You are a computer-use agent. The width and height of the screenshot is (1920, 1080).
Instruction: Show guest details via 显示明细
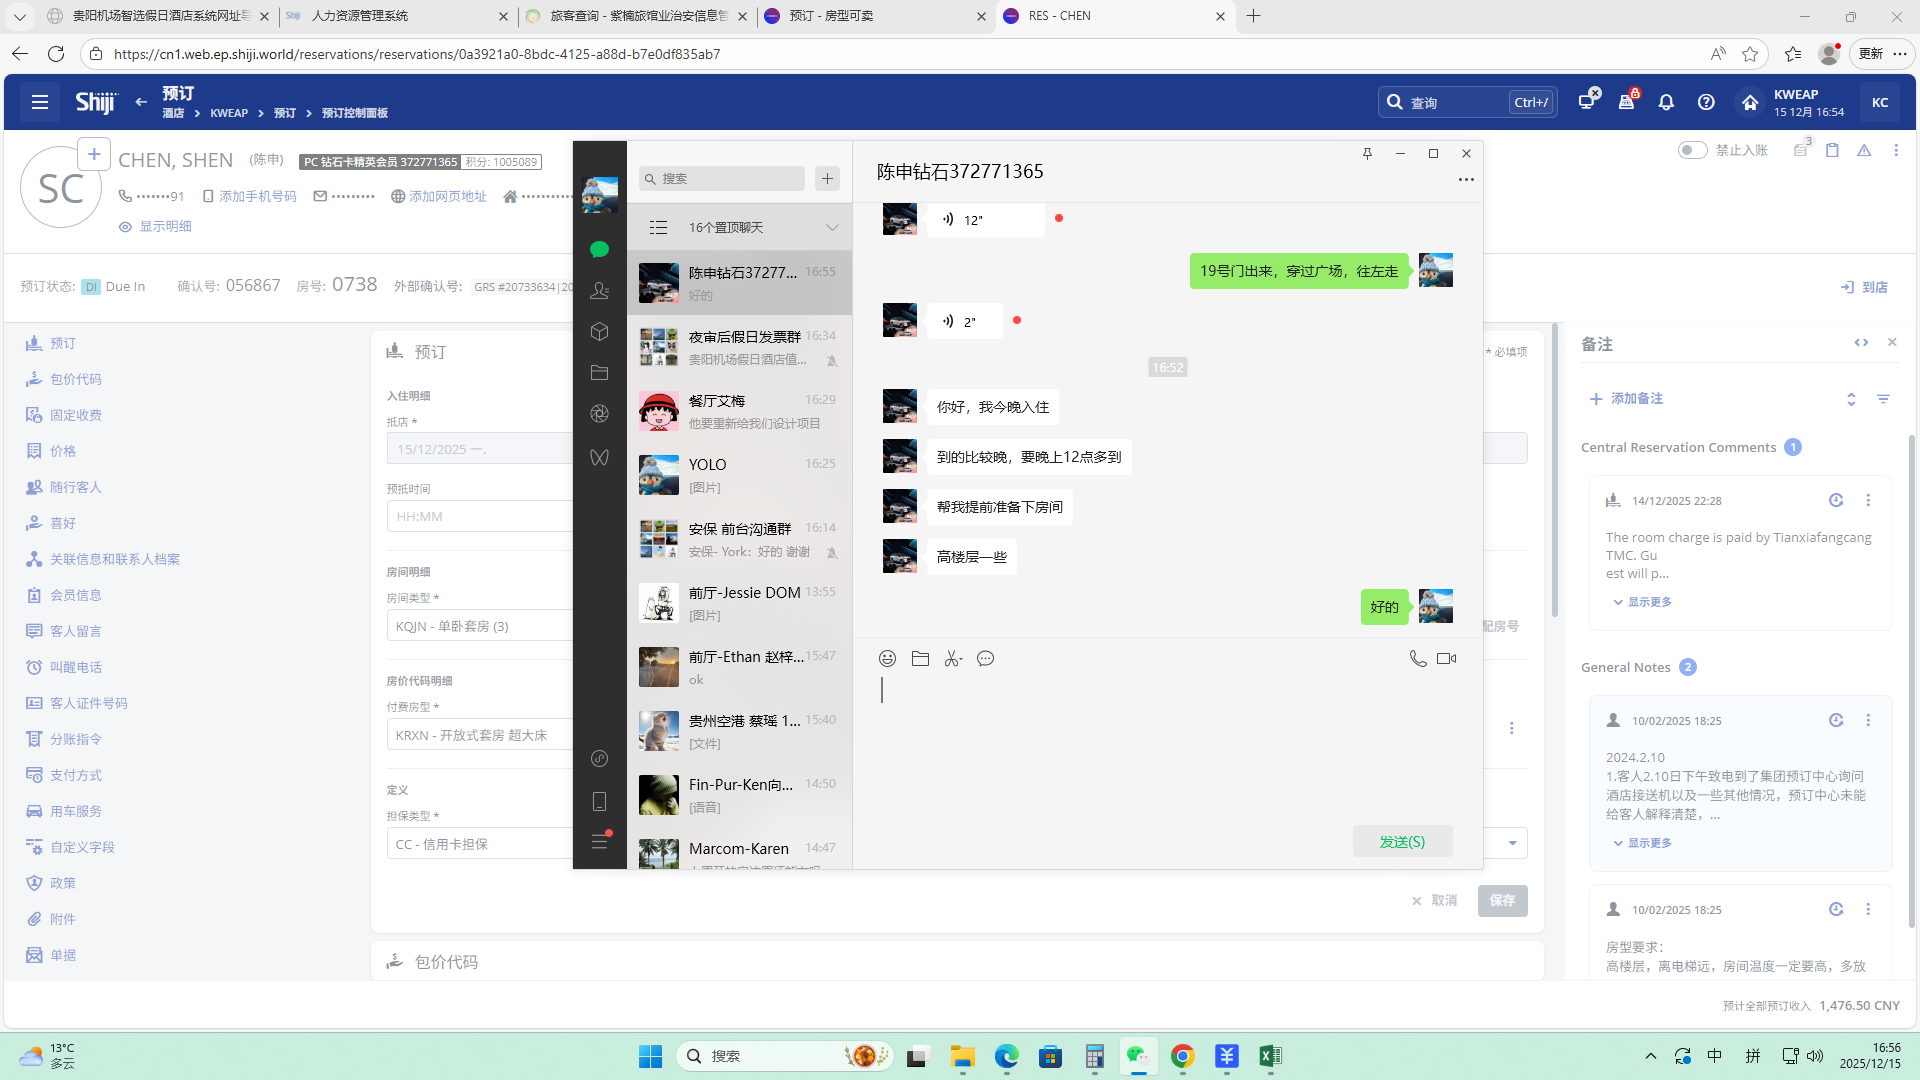click(165, 227)
